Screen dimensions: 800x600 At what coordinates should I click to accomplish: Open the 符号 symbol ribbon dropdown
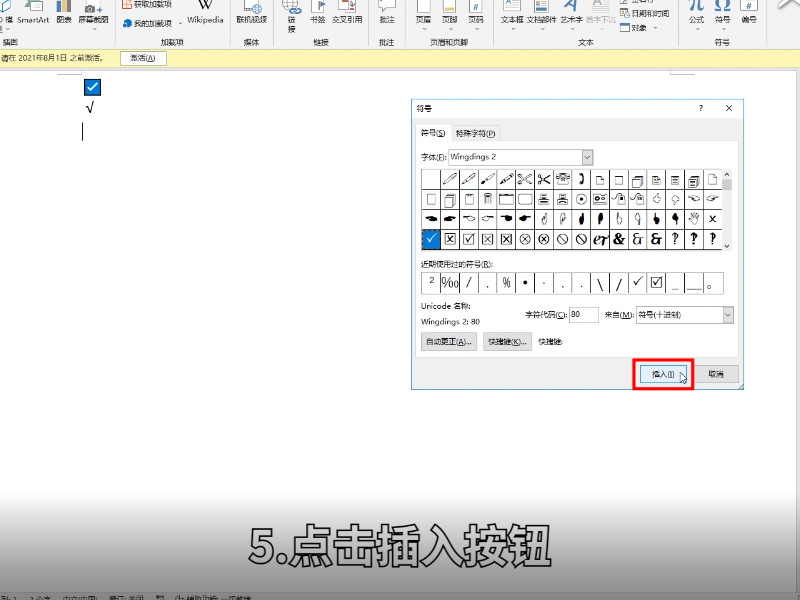[722, 29]
